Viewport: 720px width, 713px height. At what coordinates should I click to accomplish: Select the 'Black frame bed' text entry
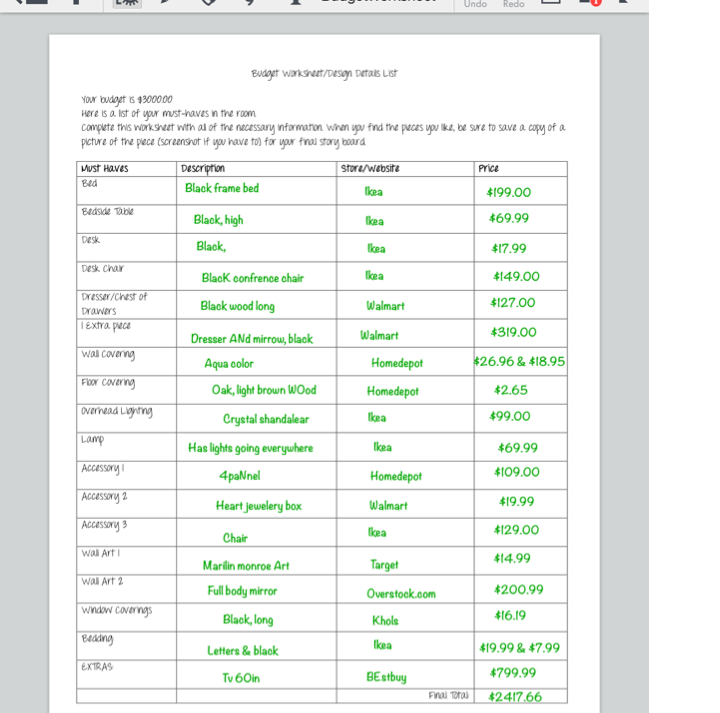(221, 188)
